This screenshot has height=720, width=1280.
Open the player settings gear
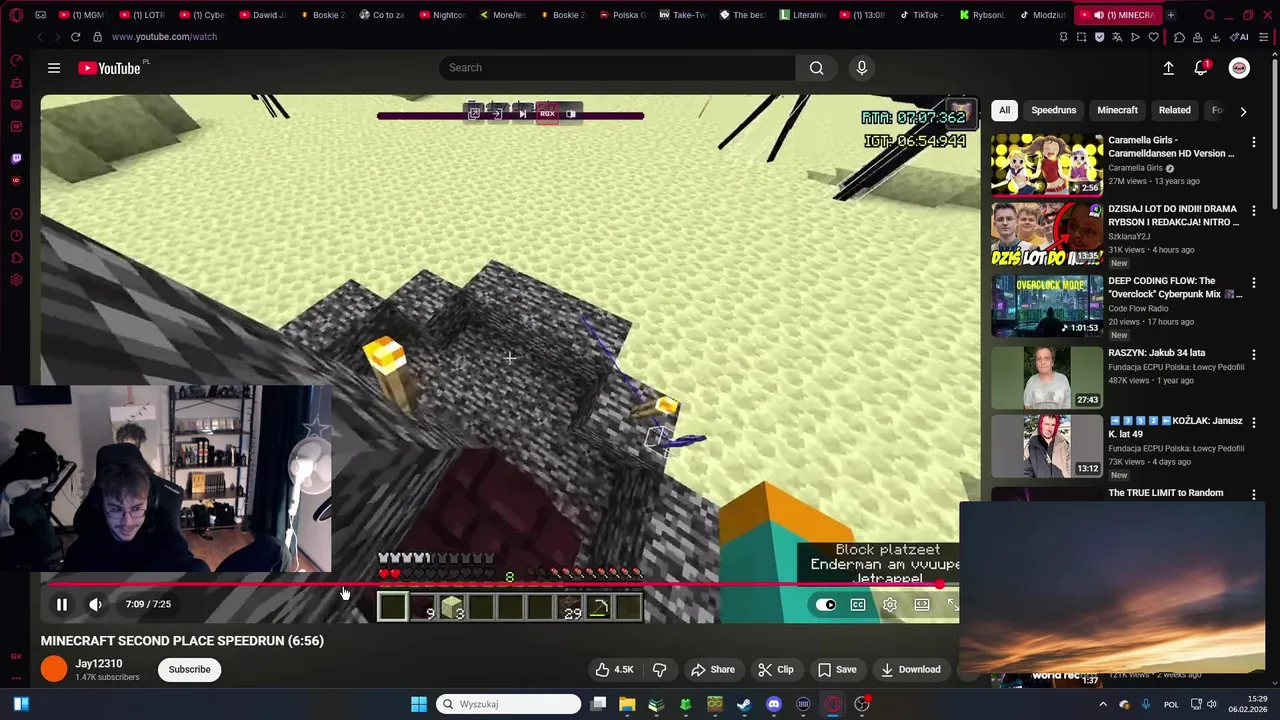(x=890, y=604)
